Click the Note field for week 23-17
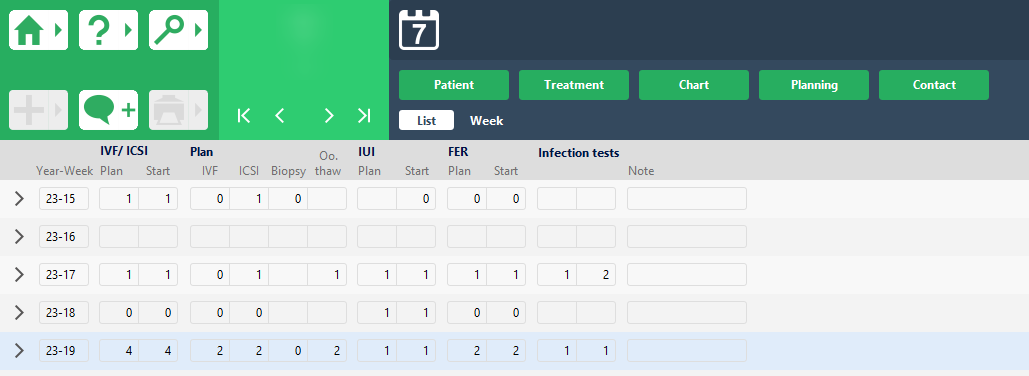The width and height of the screenshot is (1029, 376). point(687,275)
